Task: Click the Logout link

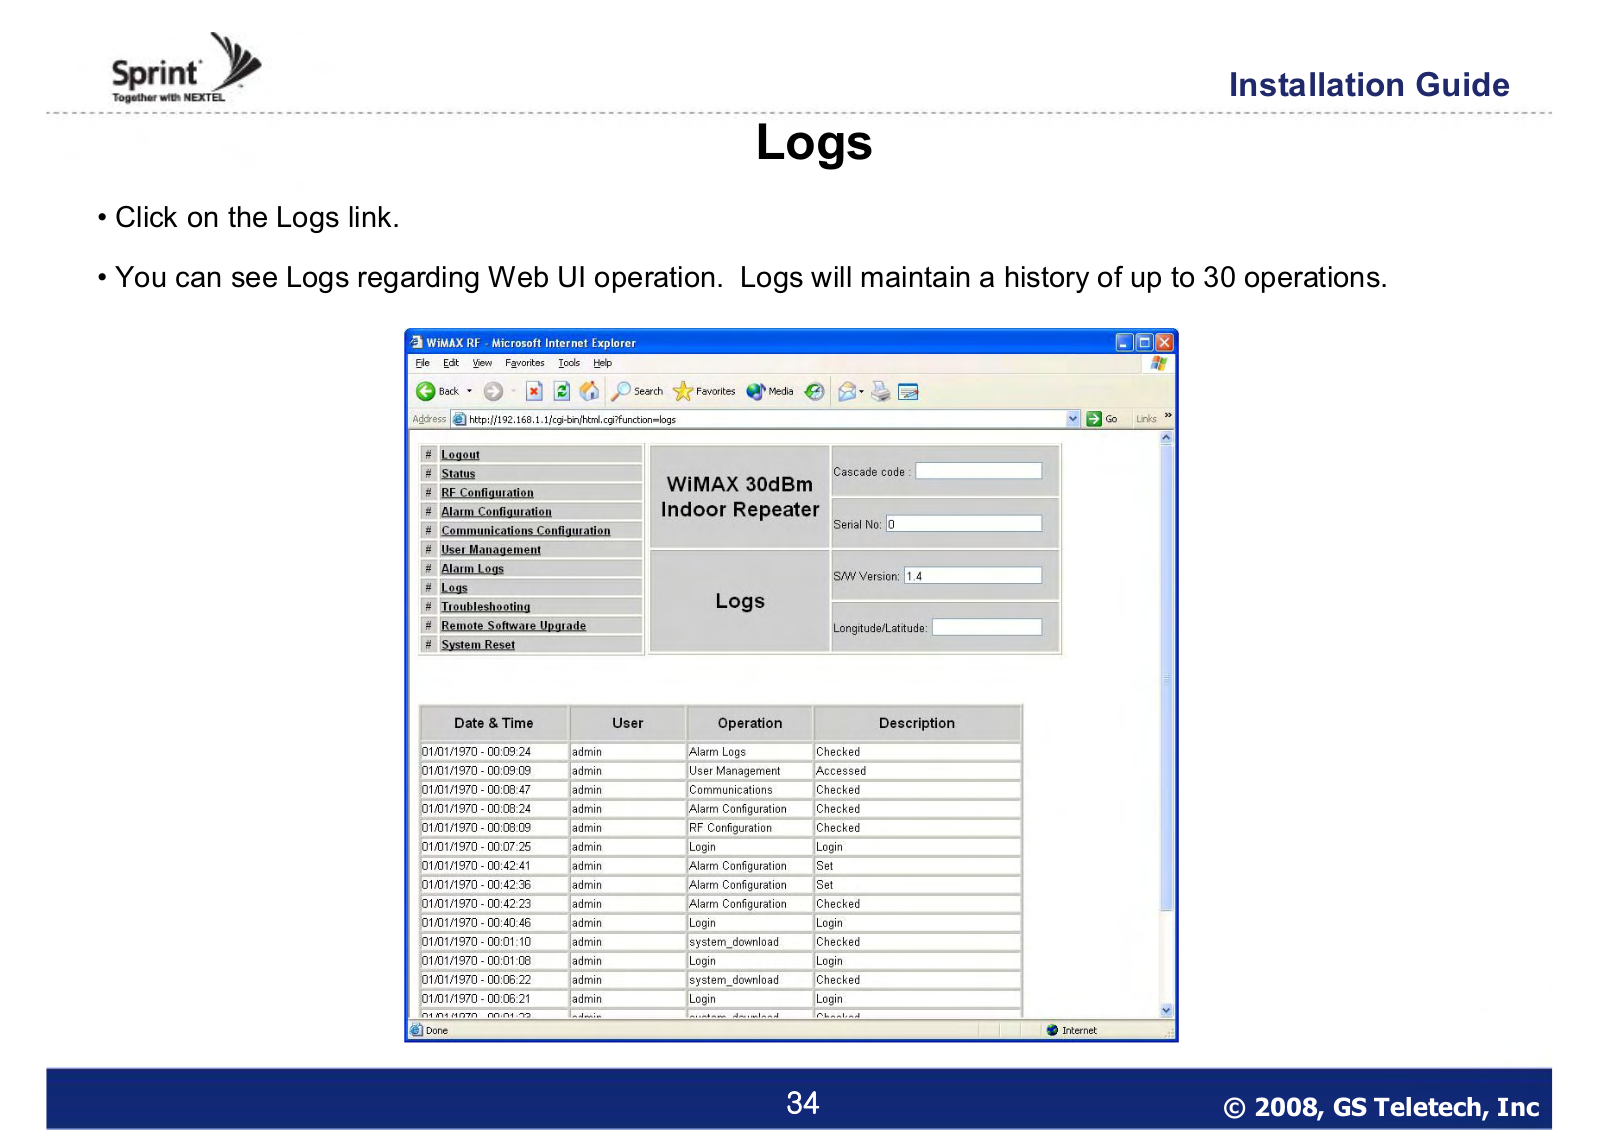Action: 460,455
